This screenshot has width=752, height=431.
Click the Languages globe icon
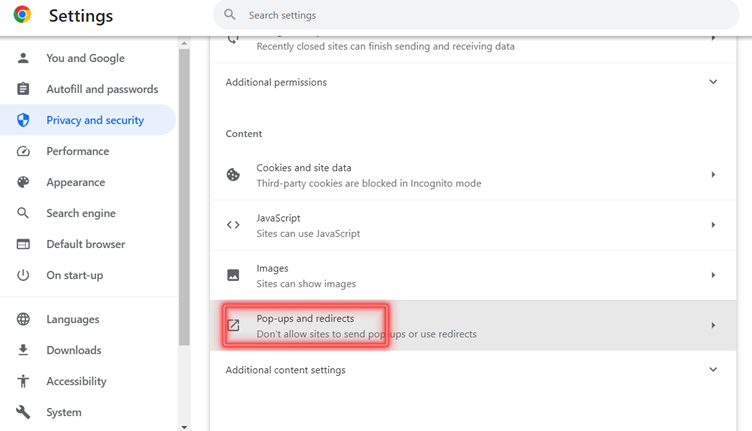23,319
